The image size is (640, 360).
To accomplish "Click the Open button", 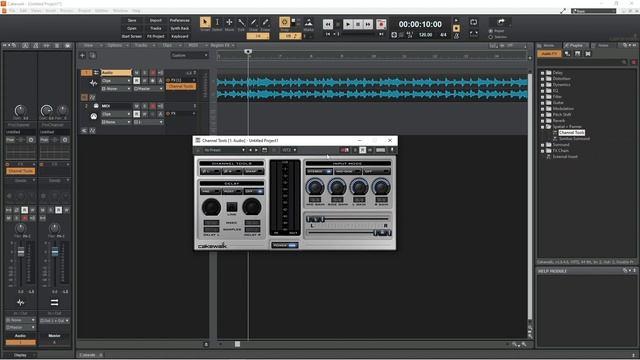I will tap(132, 29).
